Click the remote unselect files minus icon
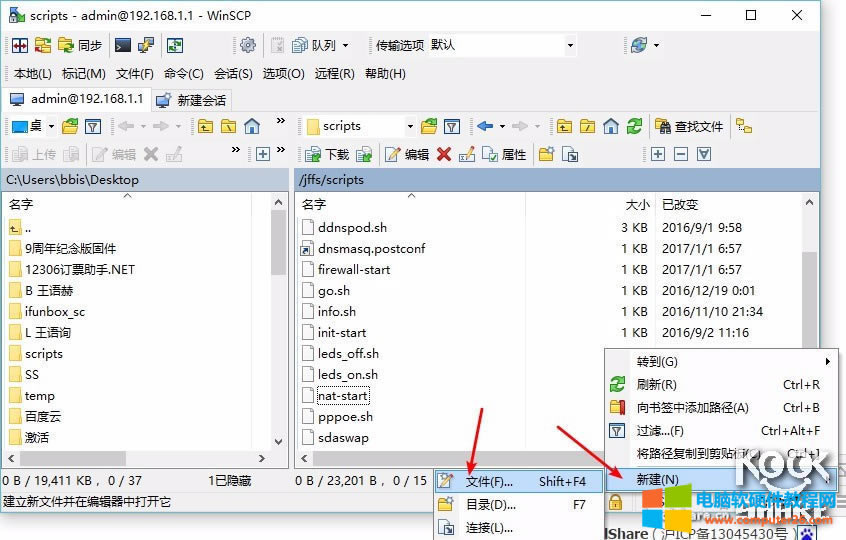The image size is (846, 540). tap(681, 155)
